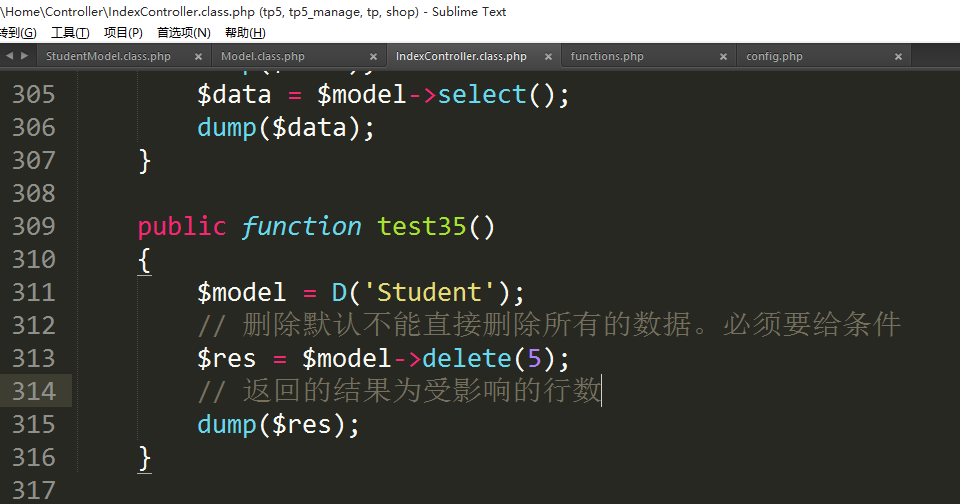Close the config.php tab
Screen dimensions: 960x504
pos(898,57)
